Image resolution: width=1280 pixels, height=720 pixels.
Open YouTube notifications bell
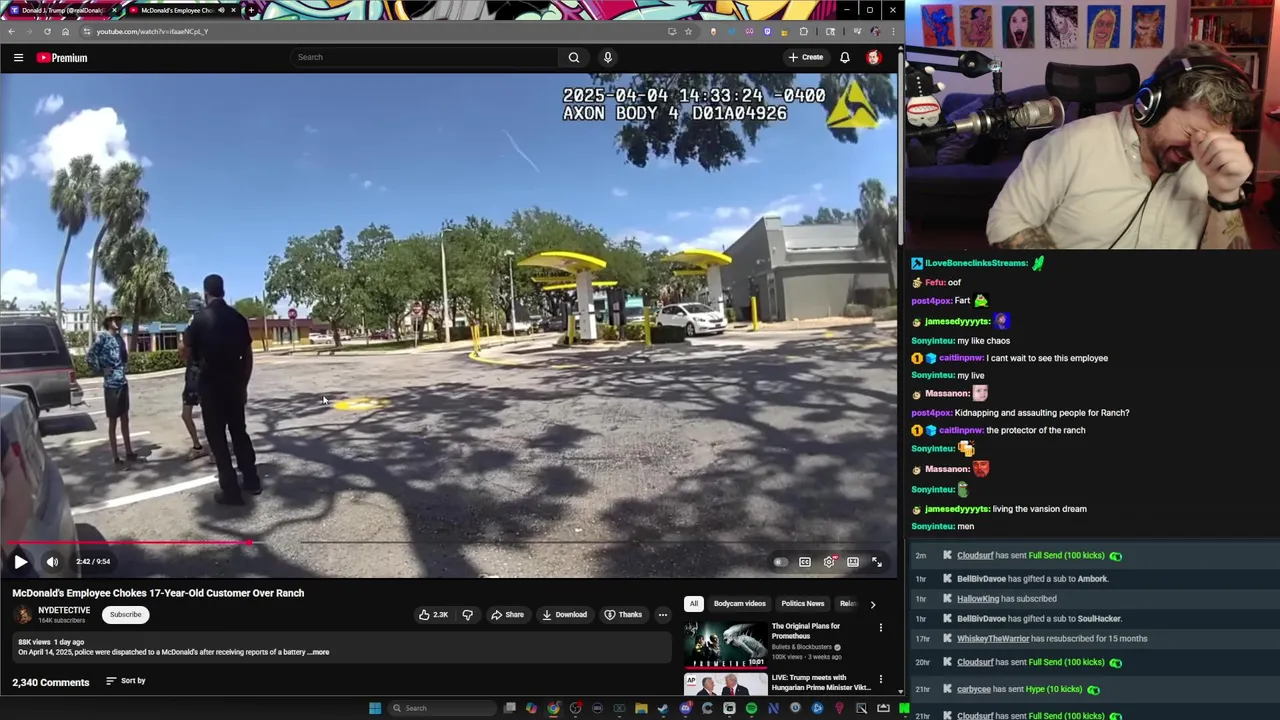(x=845, y=57)
